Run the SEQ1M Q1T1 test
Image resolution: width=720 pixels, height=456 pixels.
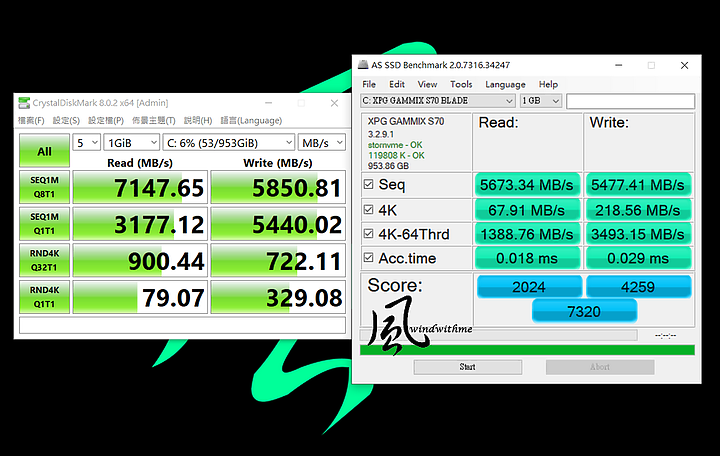[45, 224]
